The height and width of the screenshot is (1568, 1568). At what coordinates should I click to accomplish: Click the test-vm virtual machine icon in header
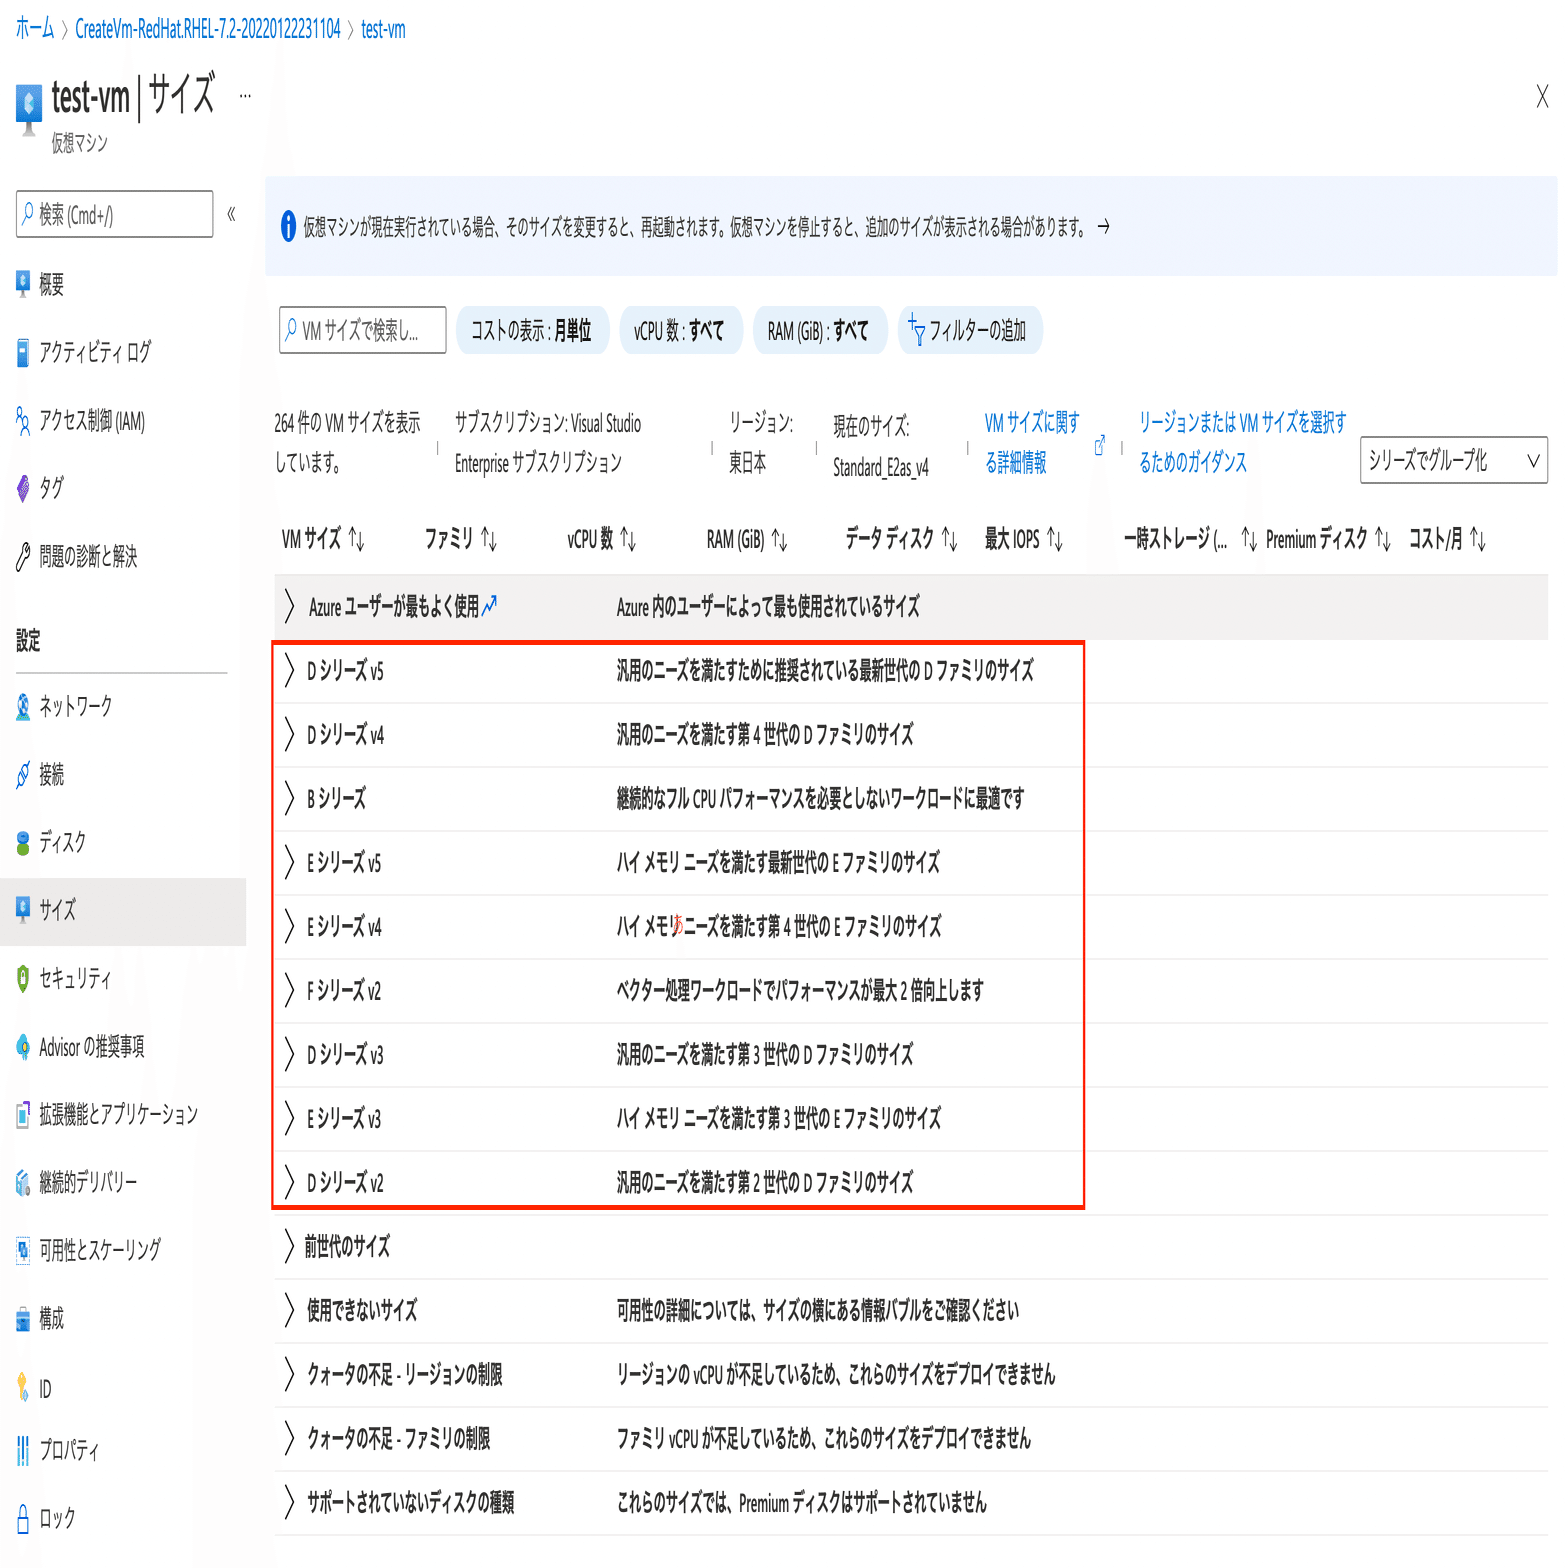(x=29, y=108)
